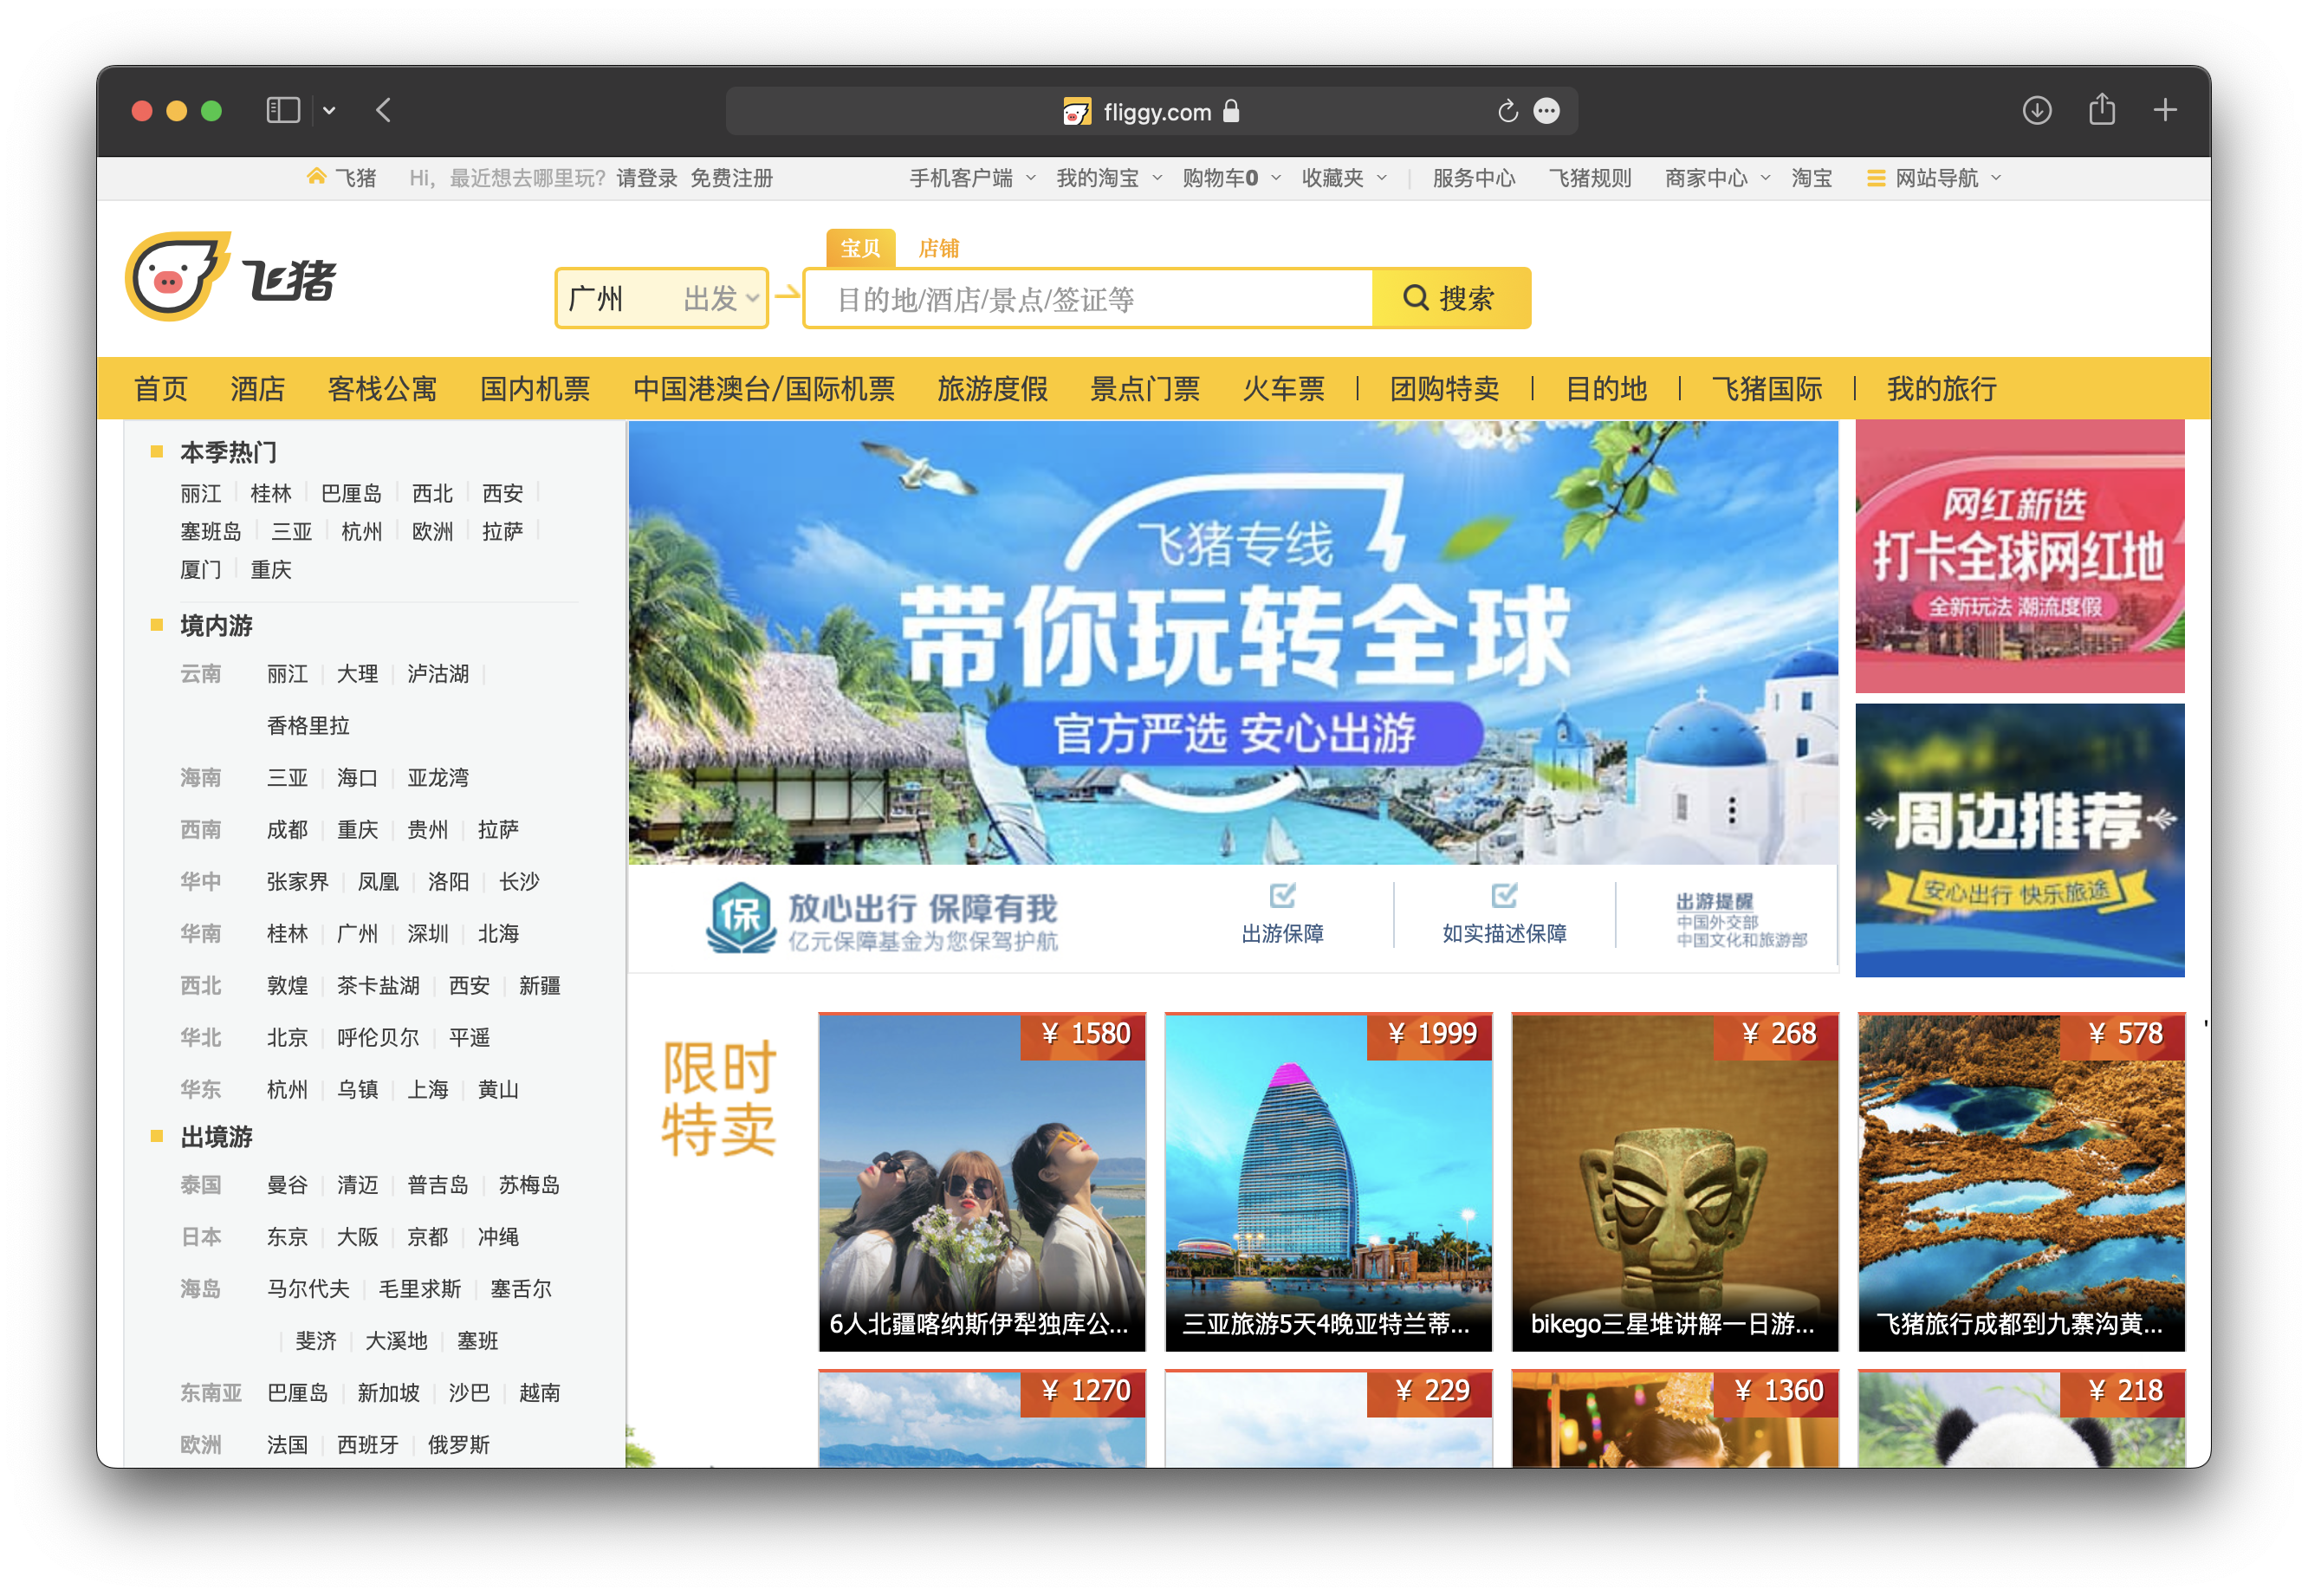Image resolution: width=2308 pixels, height=1596 pixels.
Task: Click 冲绳 in 日本 row
Action: click(498, 1237)
